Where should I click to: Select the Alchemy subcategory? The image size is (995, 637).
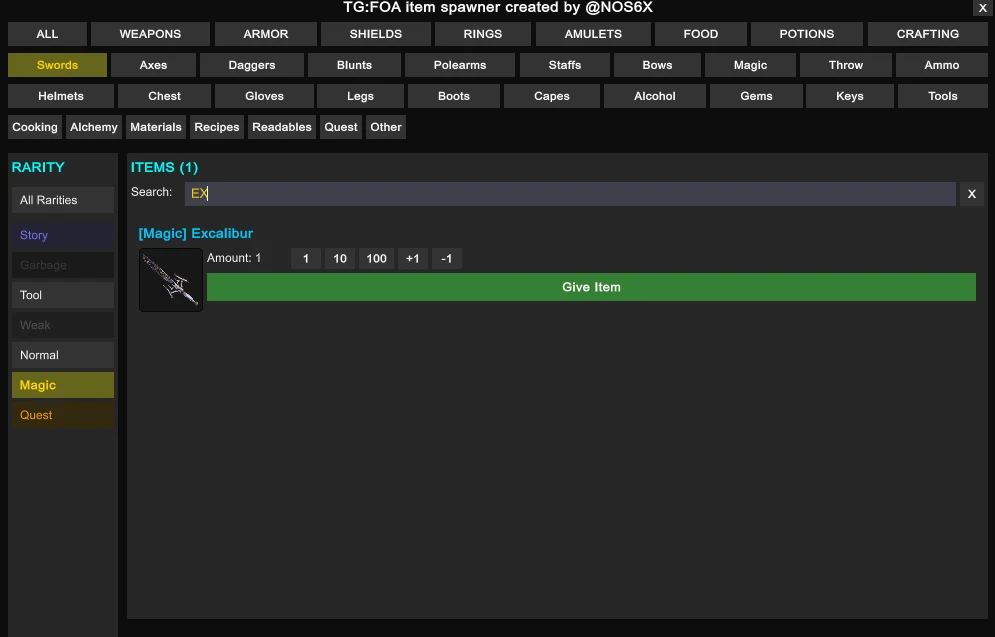(x=94, y=128)
